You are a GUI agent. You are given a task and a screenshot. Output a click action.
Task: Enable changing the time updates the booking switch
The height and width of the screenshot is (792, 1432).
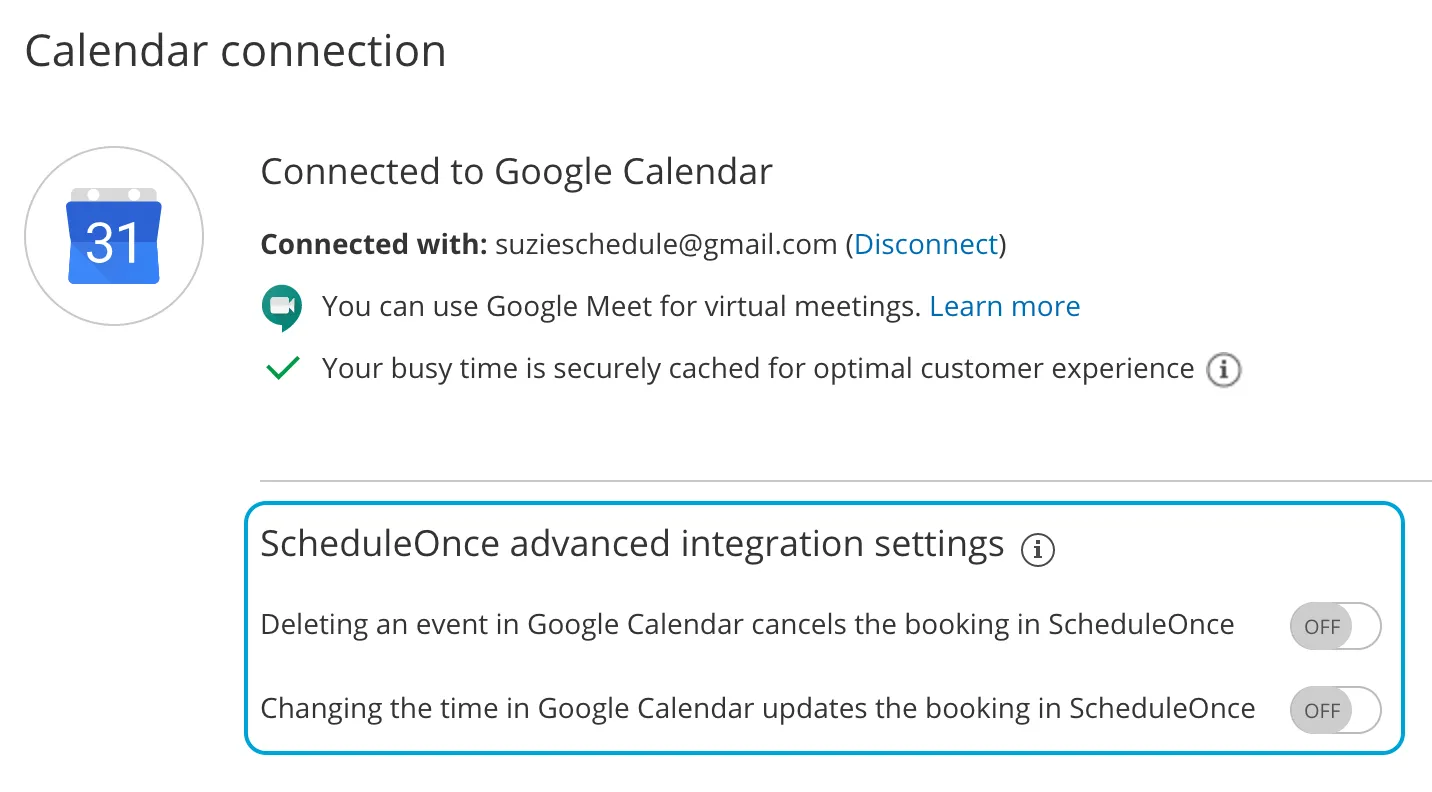coord(1335,710)
